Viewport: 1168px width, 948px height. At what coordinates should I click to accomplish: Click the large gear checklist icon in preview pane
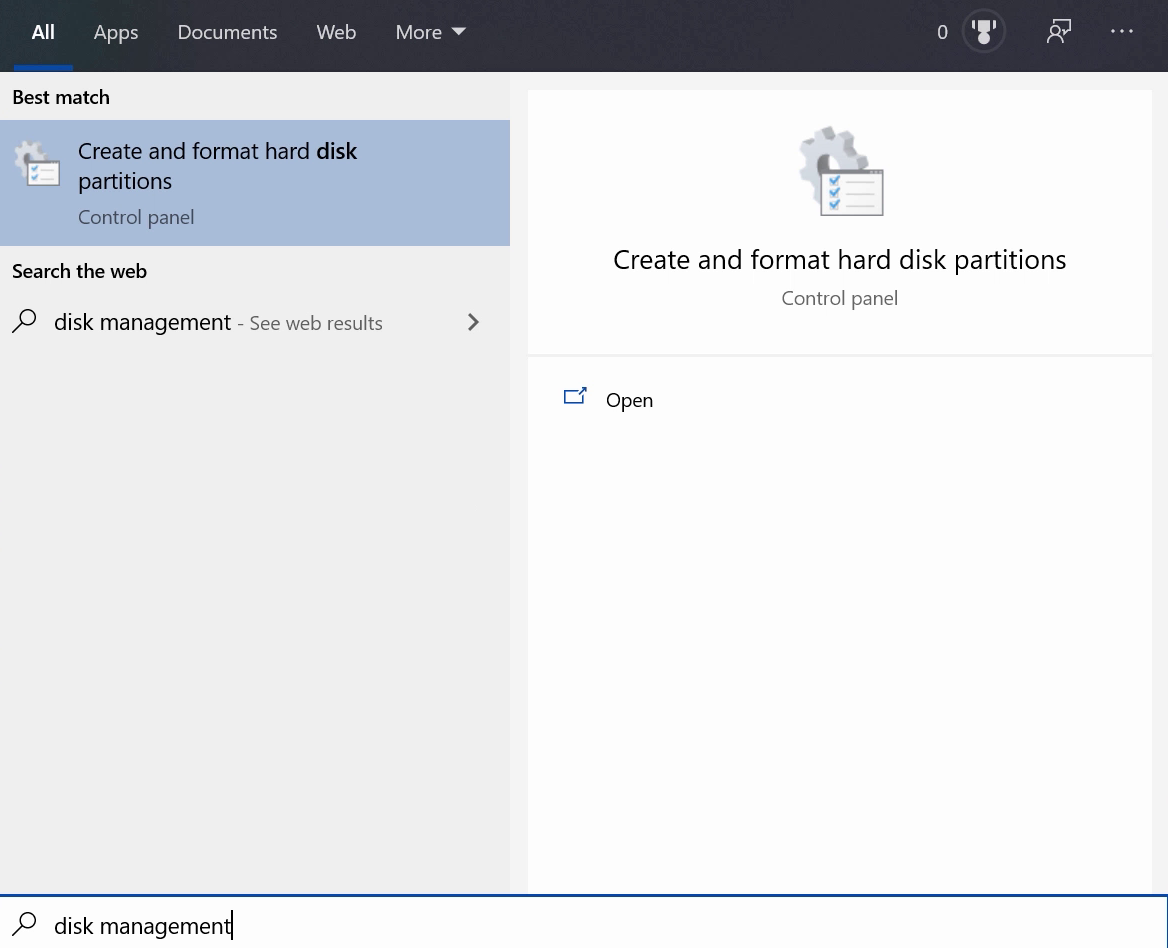[840, 171]
